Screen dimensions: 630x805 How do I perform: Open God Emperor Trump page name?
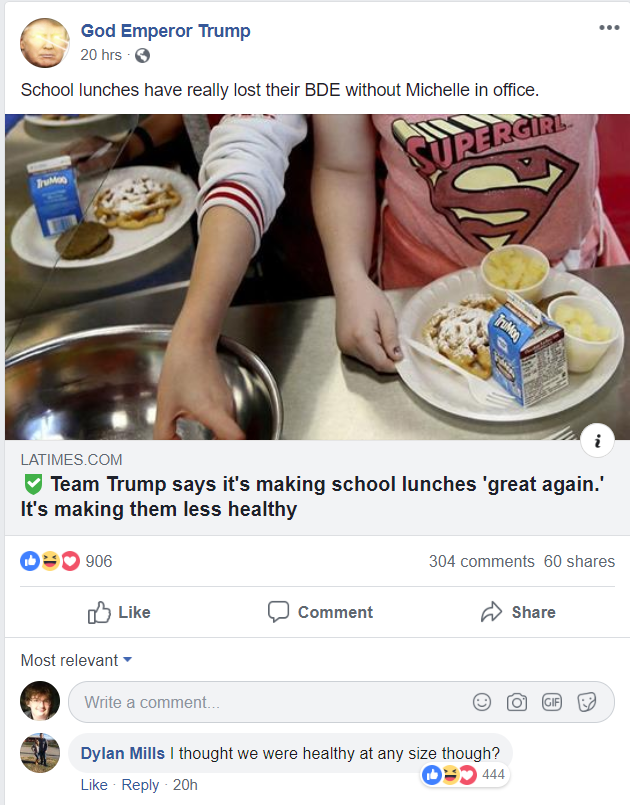point(165,31)
